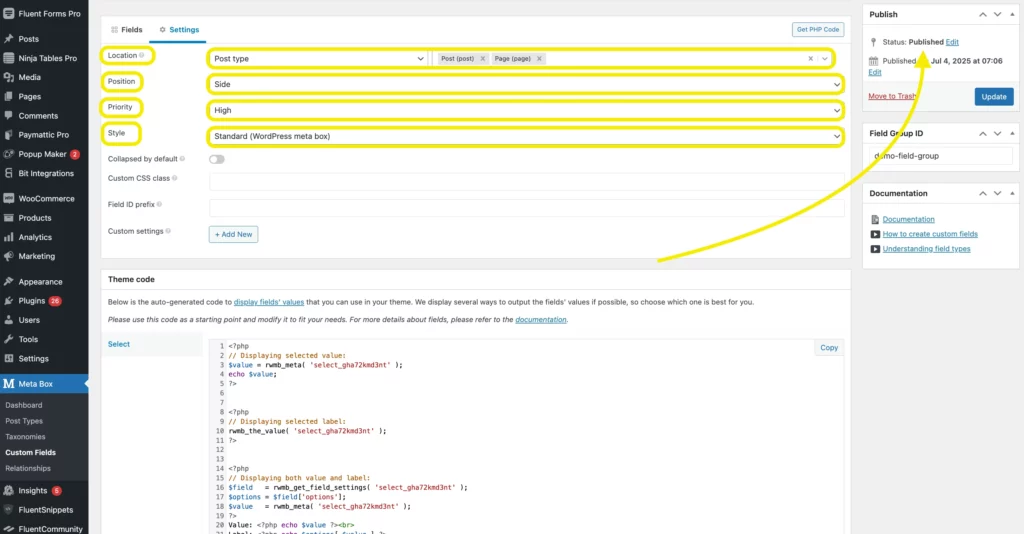The image size is (1024, 534).
Task: Edit the published status
Action: (952, 42)
